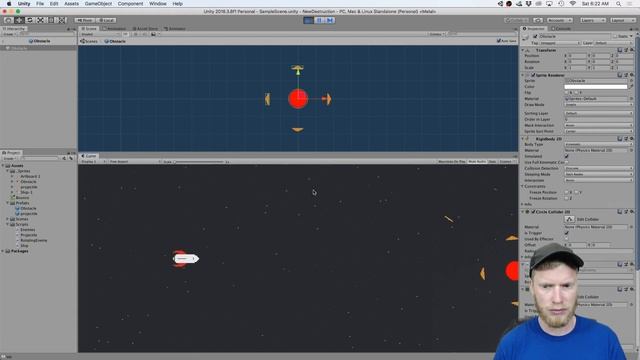
Task: Open the Cloud services icon button
Action: (x=538, y=20)
